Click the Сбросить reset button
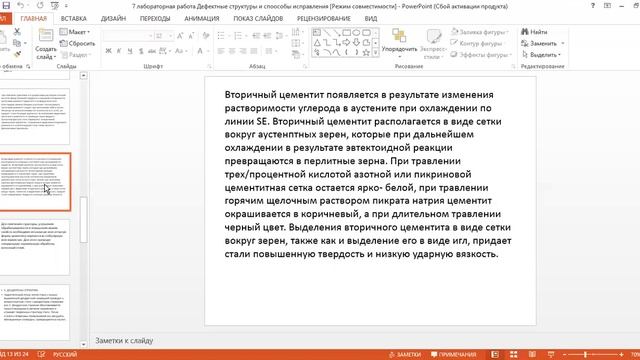Viewport: 640px width, 360px height. coord(78,43)
